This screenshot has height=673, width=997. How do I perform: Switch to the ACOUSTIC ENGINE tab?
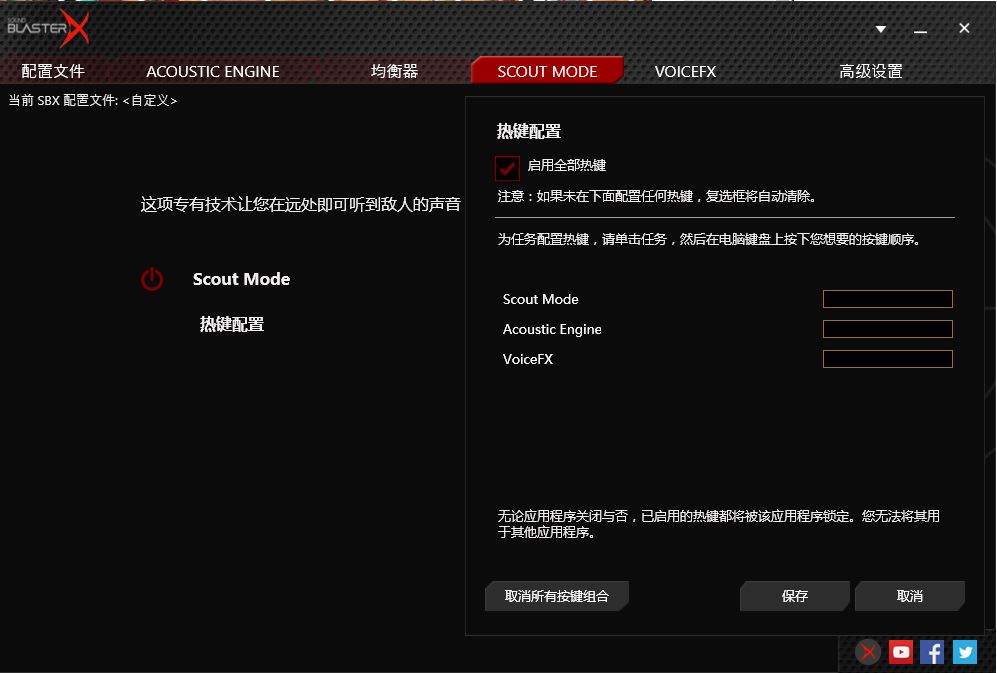[x=213, y=71]
